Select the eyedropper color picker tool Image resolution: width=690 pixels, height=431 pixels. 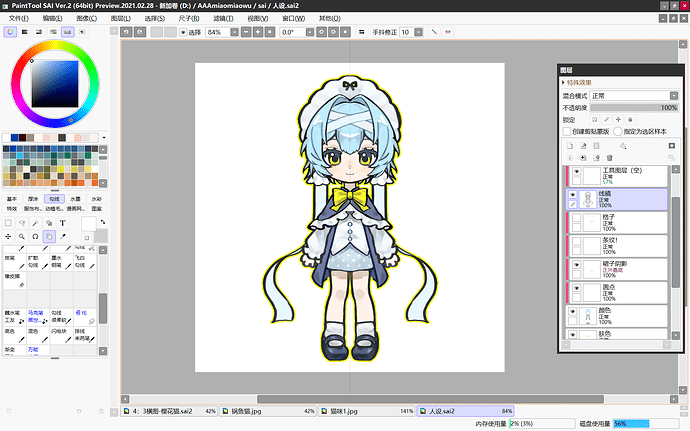pos(62,237)
